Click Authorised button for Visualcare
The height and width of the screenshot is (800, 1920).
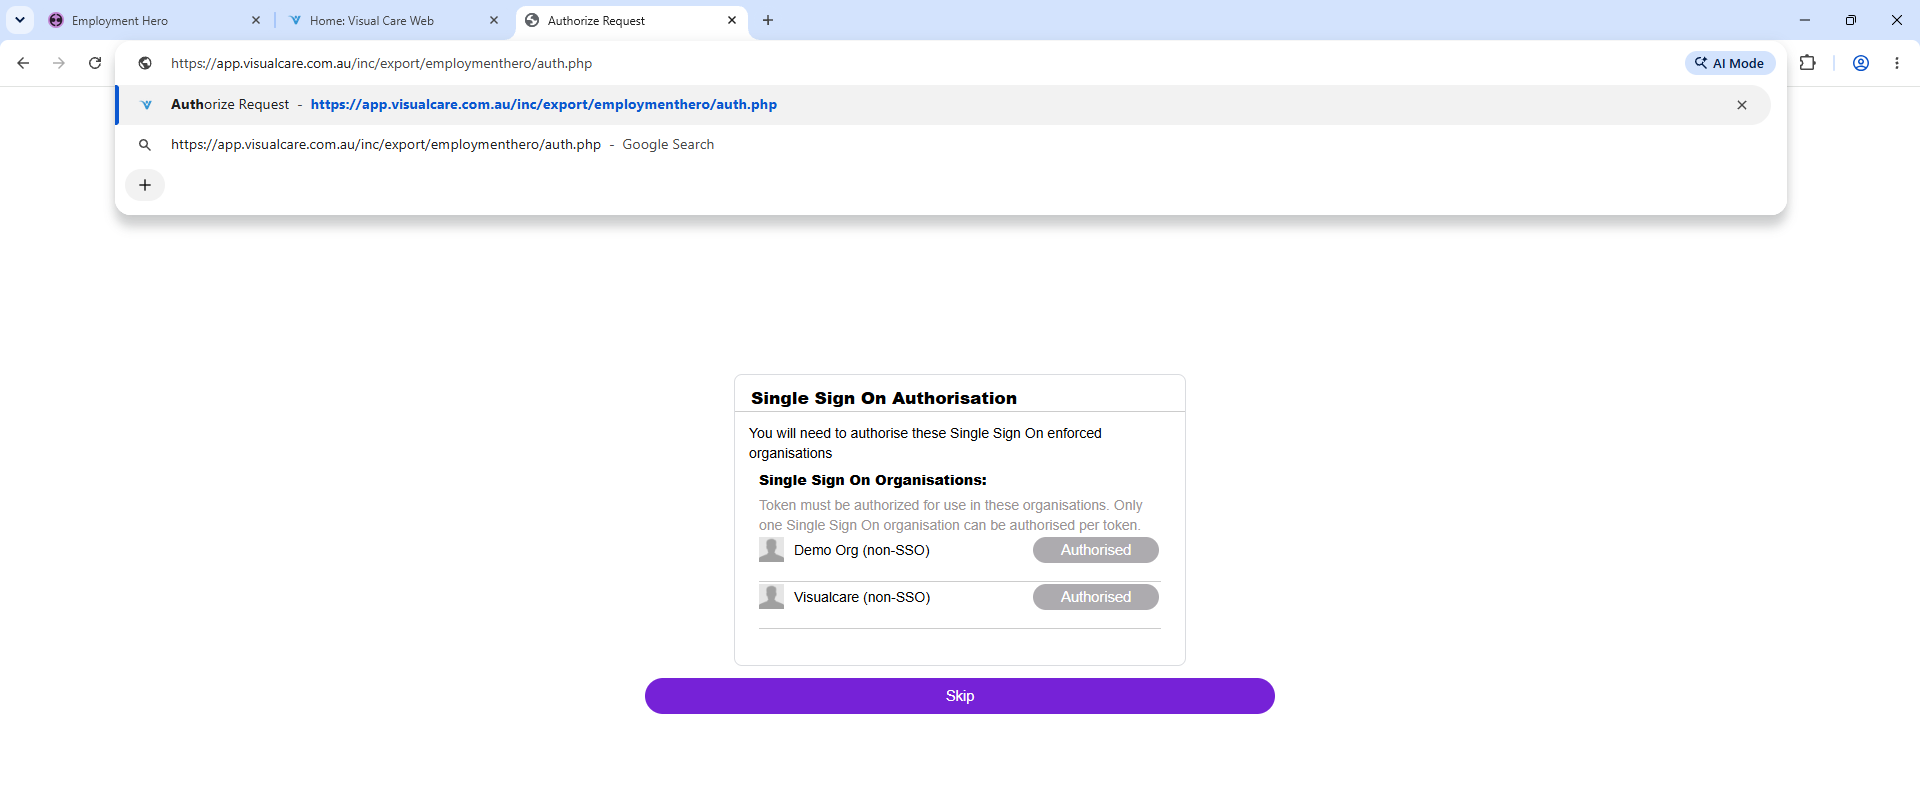pyautogui.click(x=1096, y=597)
